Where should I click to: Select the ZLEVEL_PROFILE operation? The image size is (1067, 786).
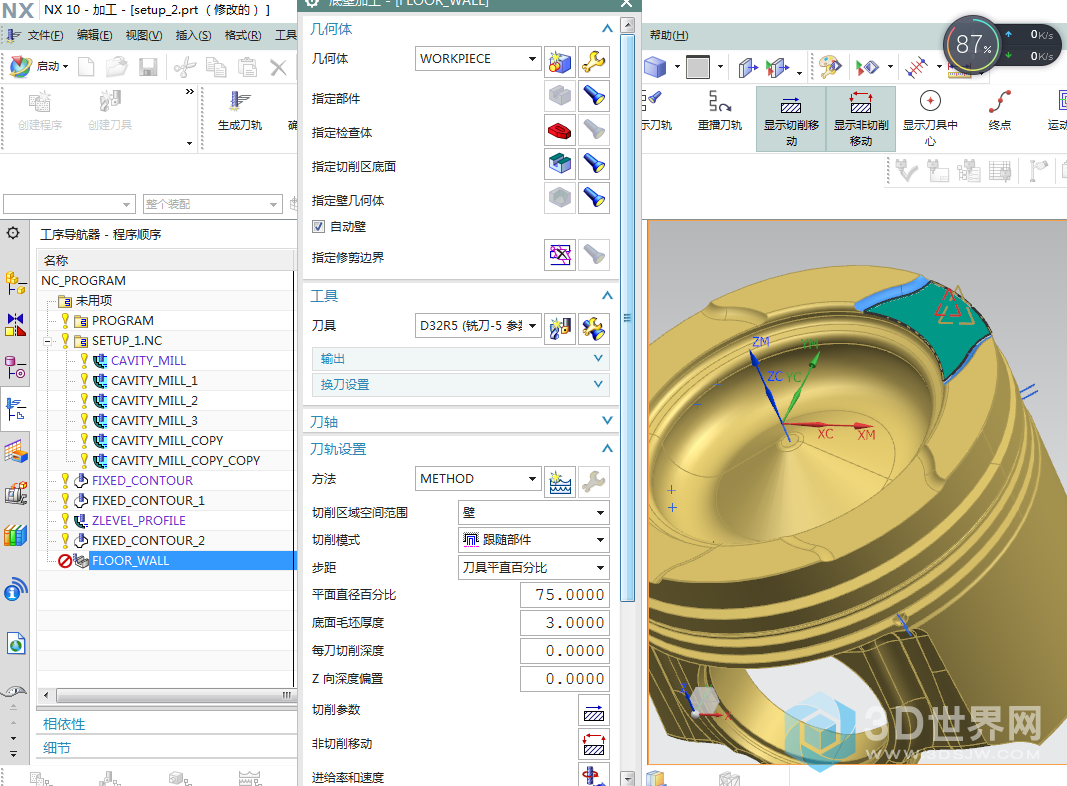click(x=139, y=521)
